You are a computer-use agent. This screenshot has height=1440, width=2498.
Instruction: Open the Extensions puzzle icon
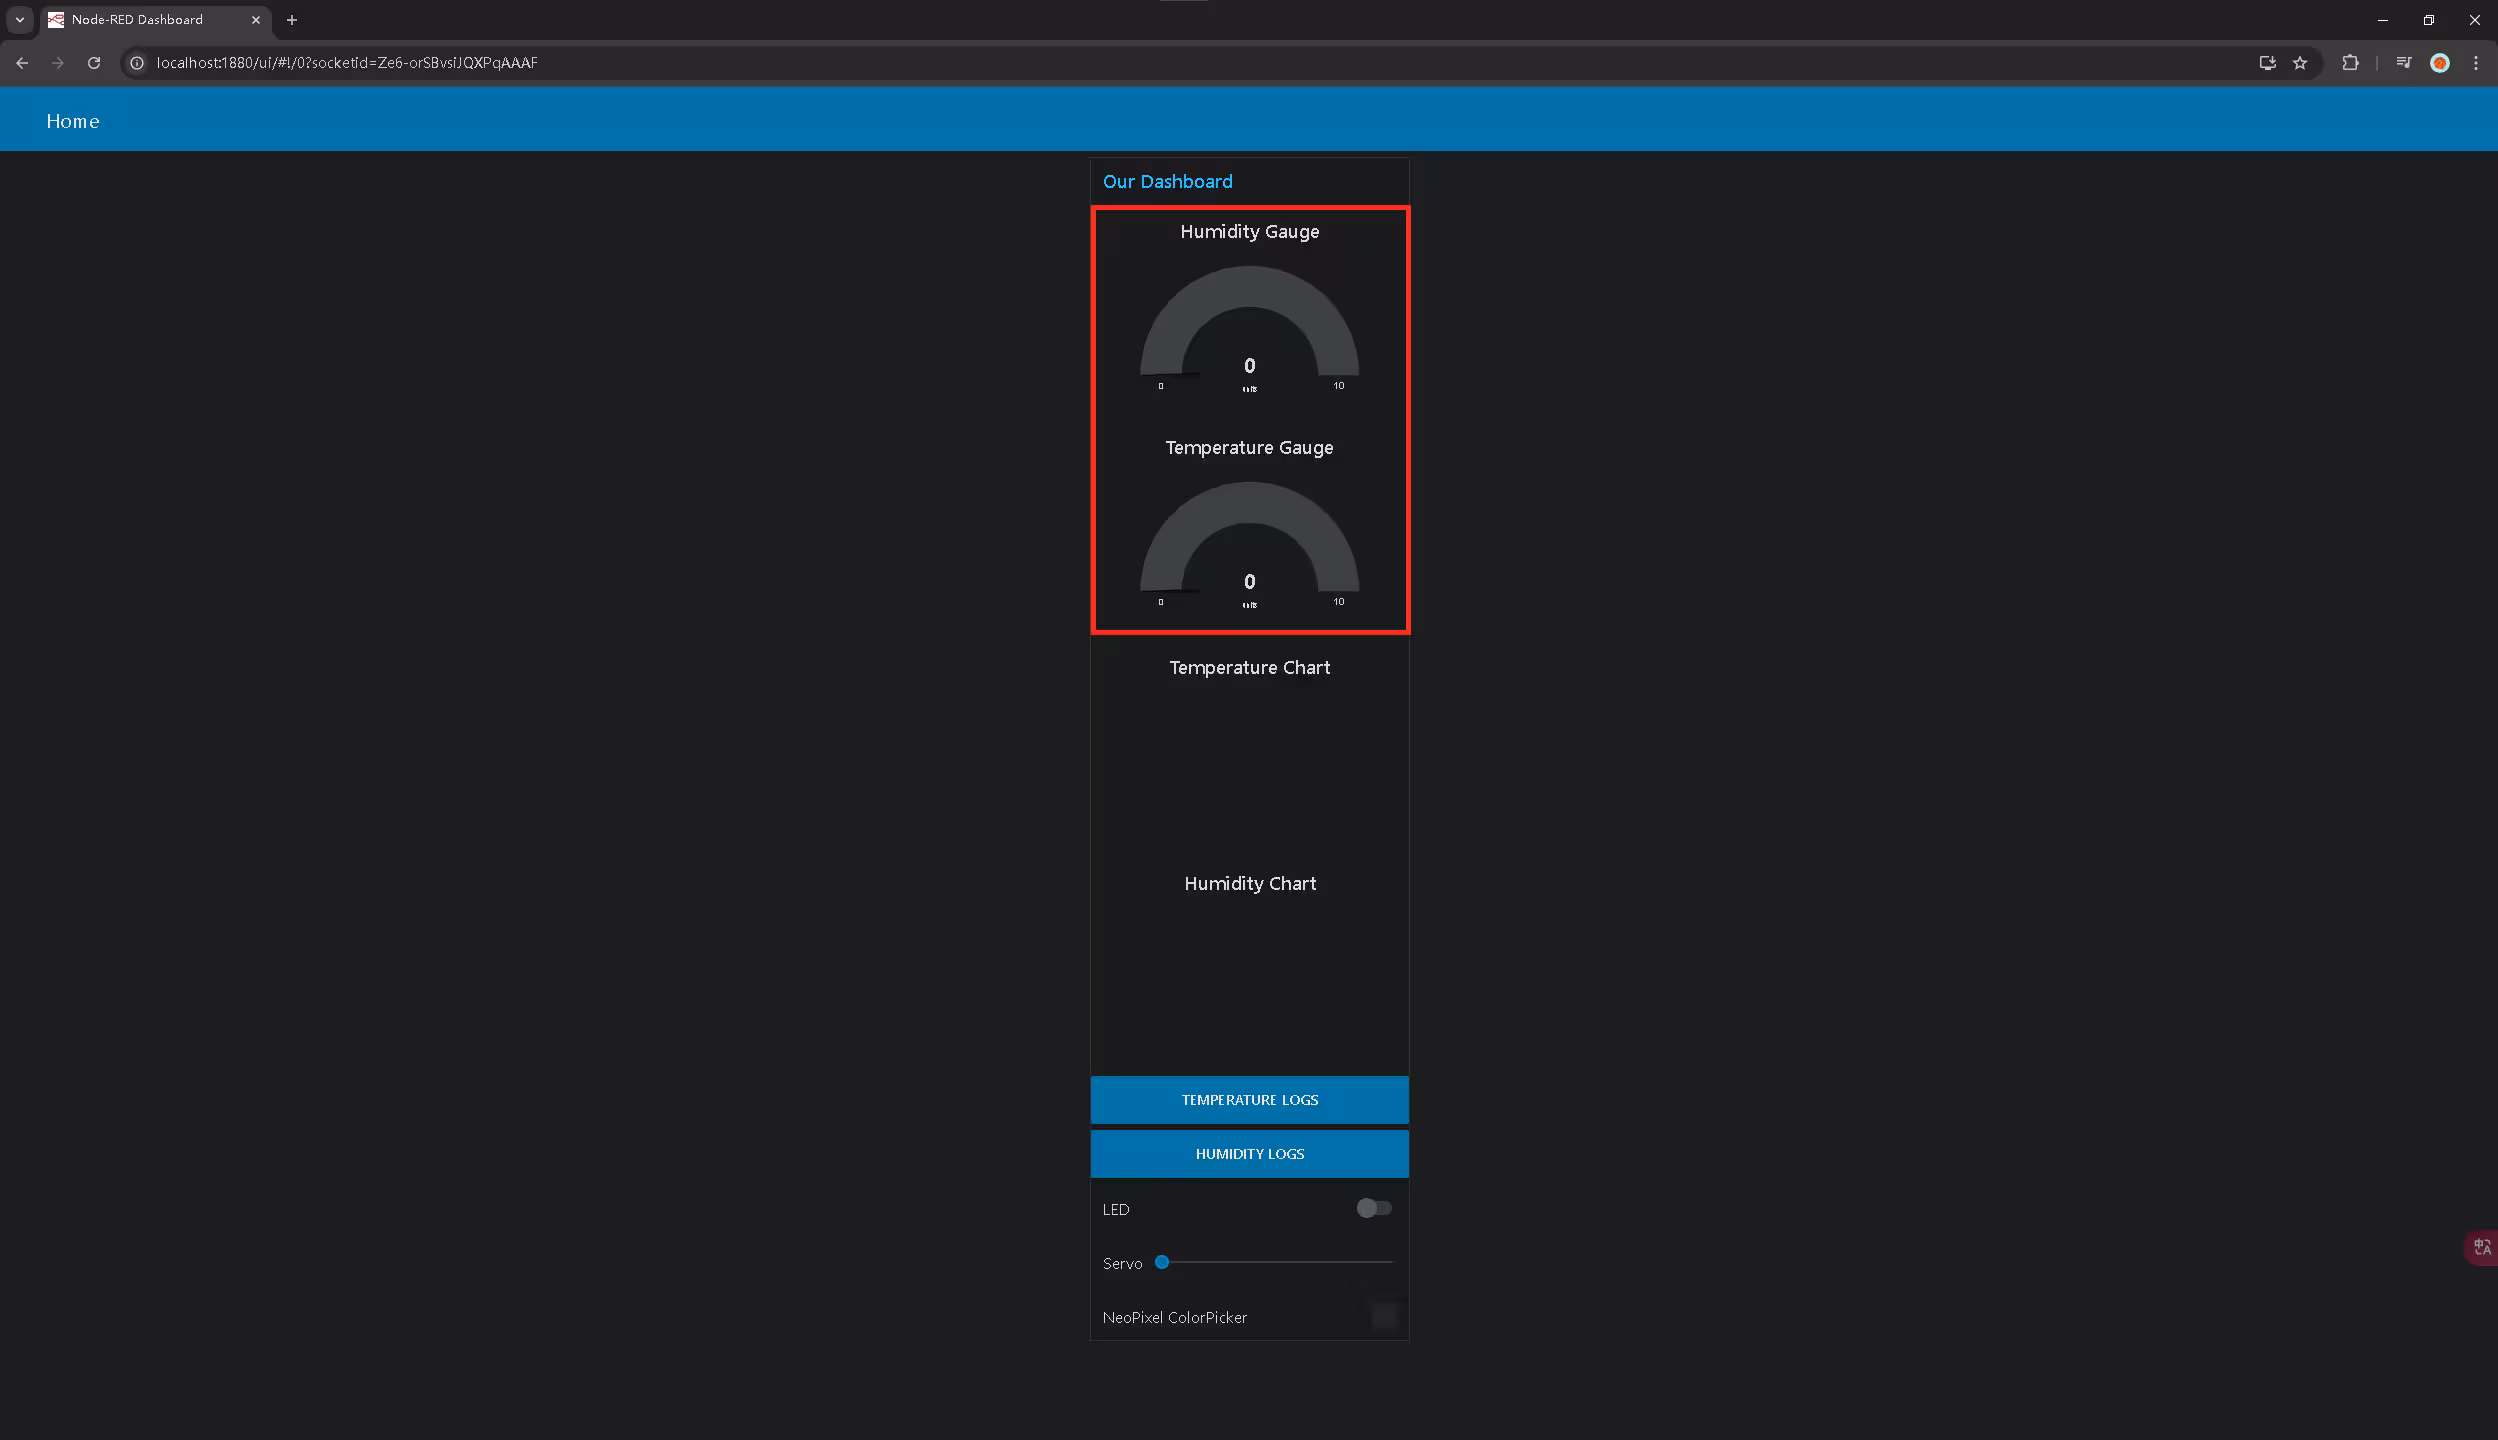coord(2350,63)
